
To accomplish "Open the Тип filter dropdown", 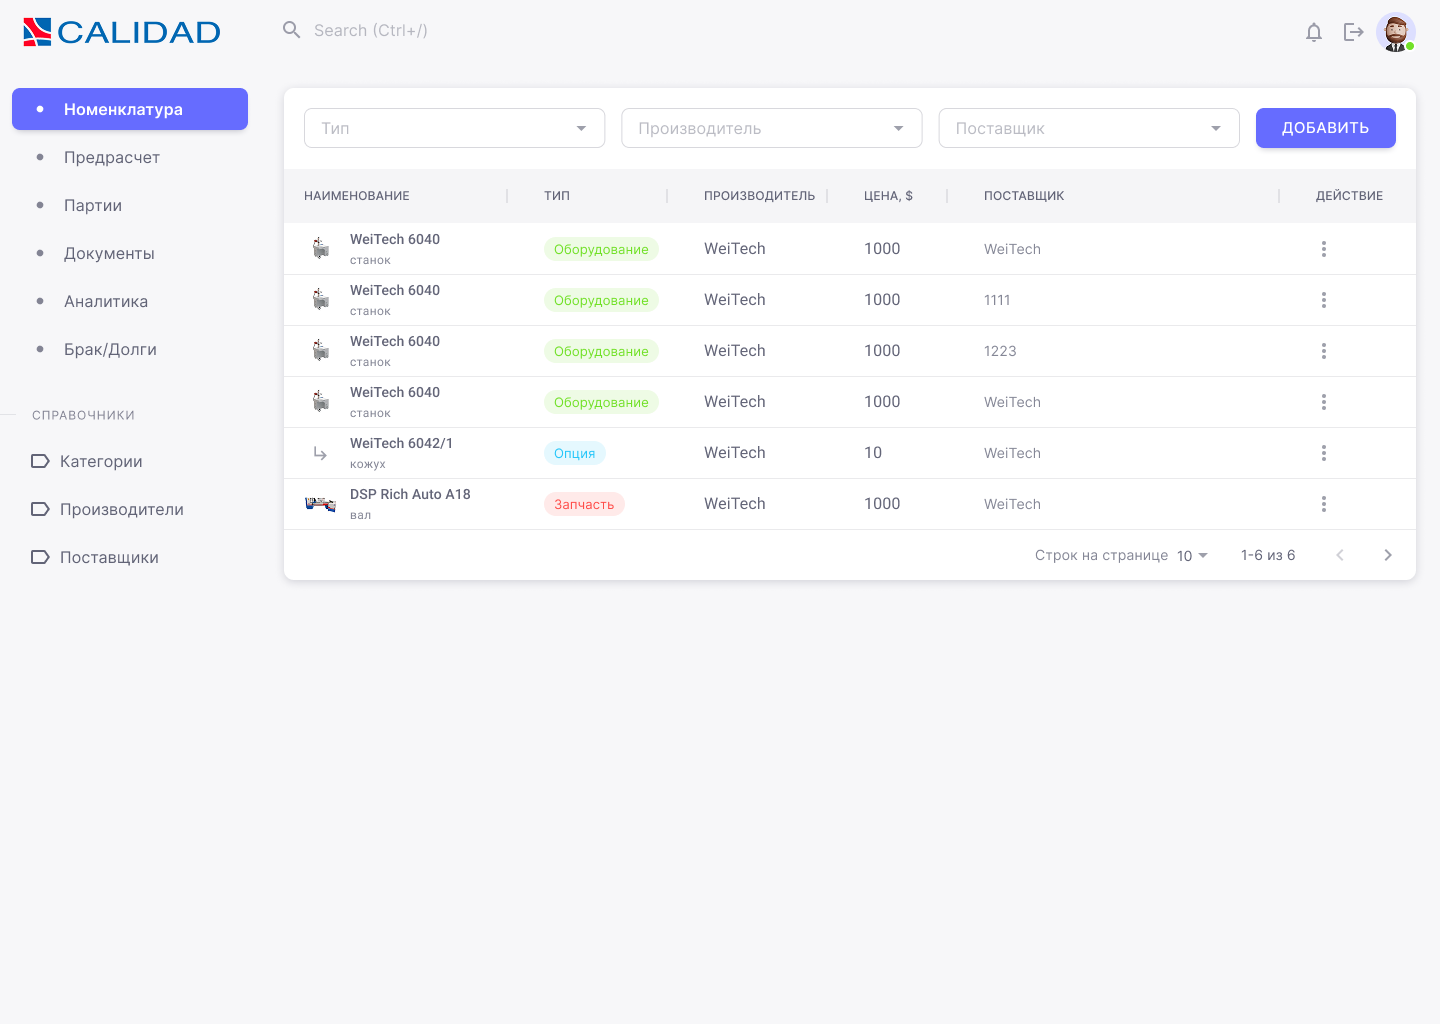I will pos(455,128).
